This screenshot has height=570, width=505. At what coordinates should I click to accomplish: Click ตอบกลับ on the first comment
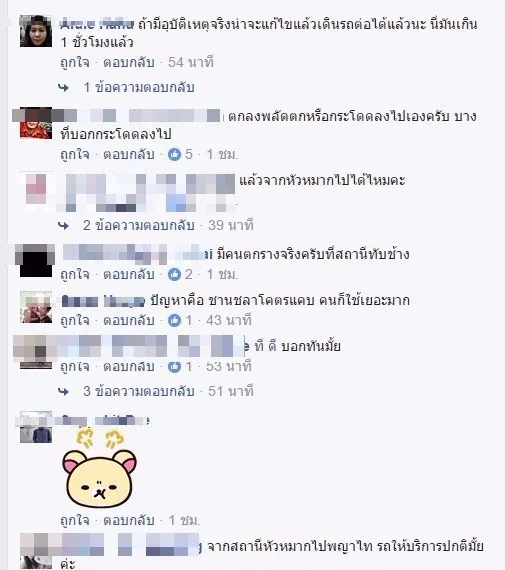pyautogui.click(x=129, y=63)
